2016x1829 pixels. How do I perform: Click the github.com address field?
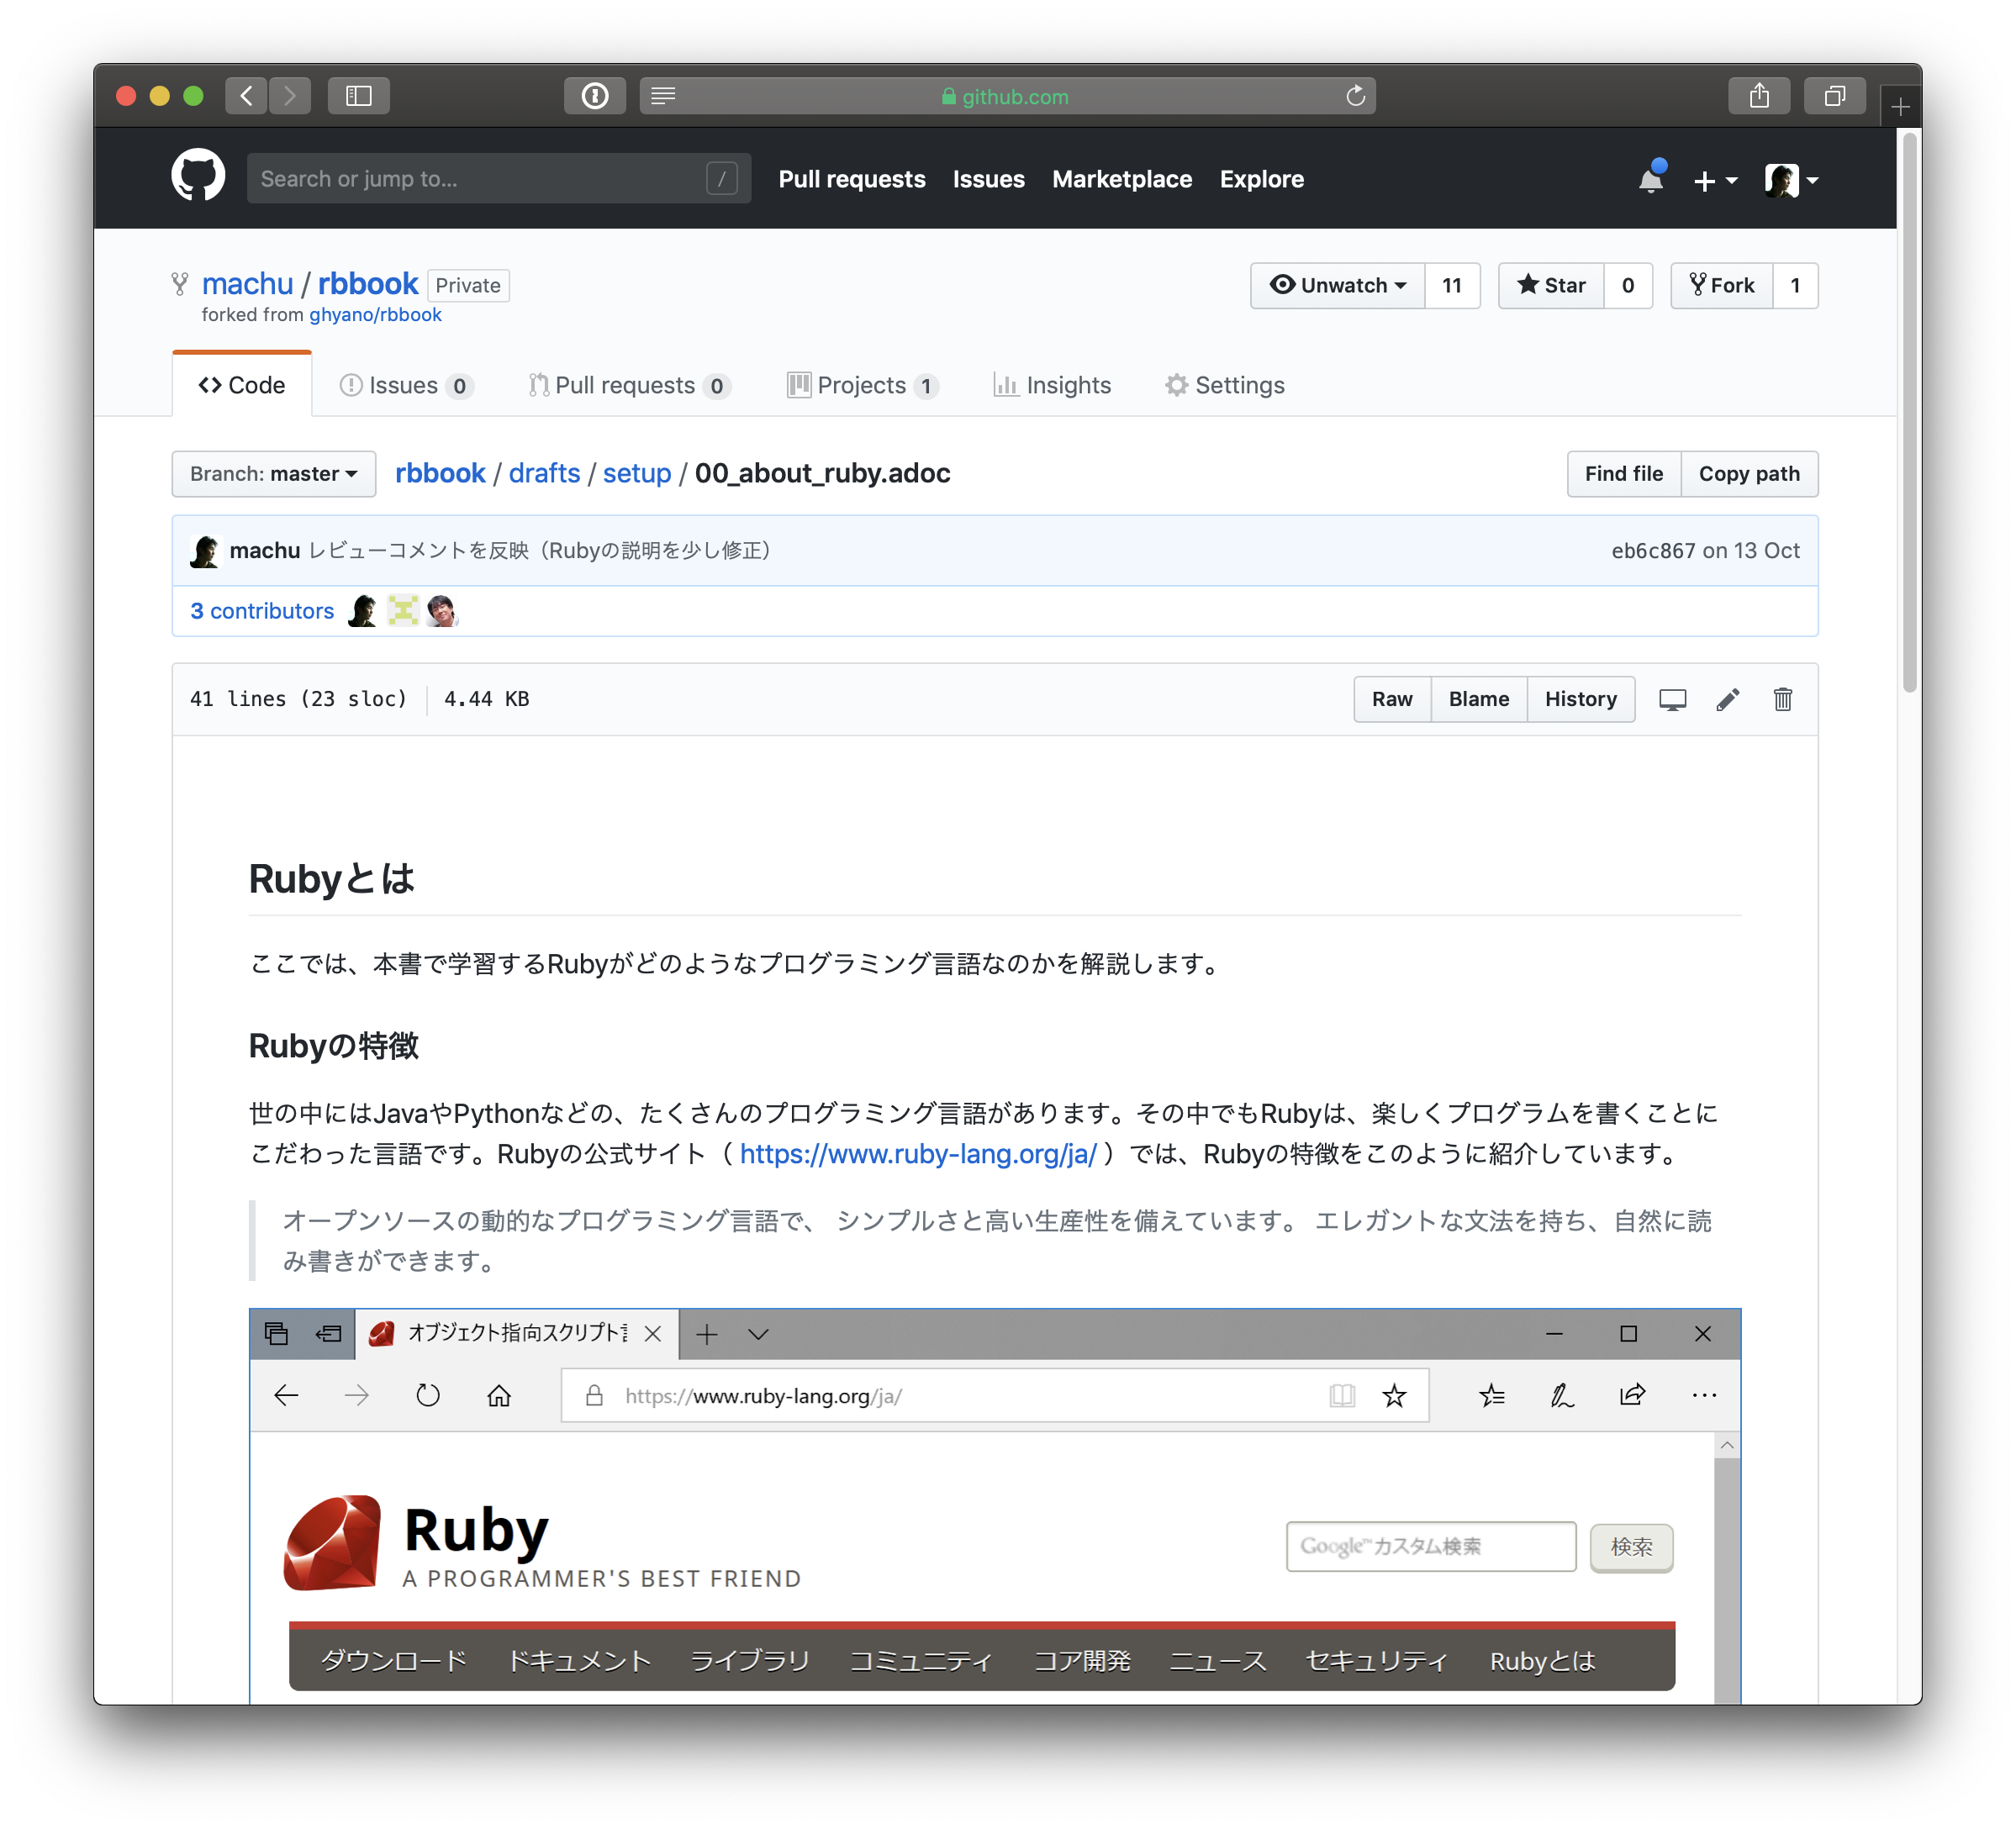(x=1007, y=96)
